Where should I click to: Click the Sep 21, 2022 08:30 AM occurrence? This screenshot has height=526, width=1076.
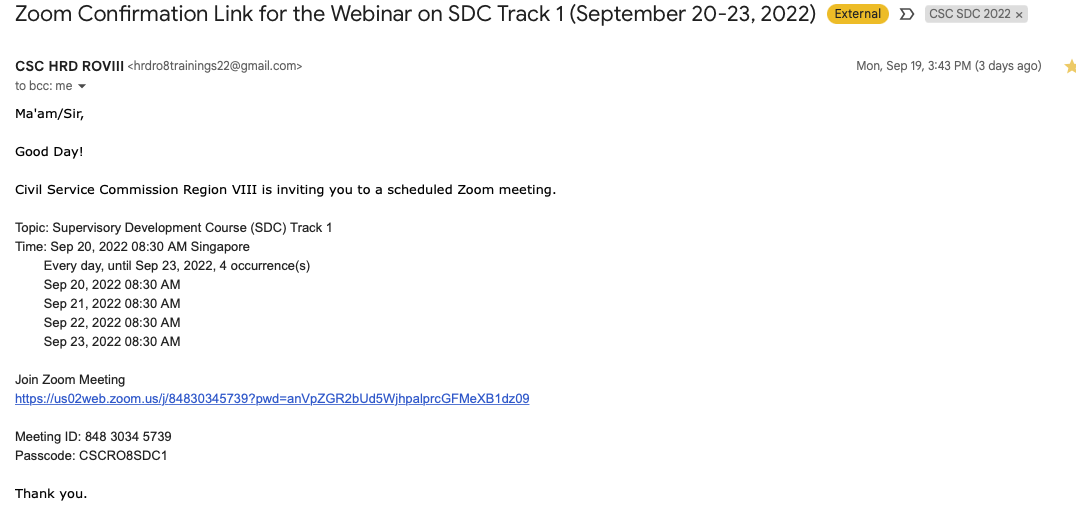112,304
